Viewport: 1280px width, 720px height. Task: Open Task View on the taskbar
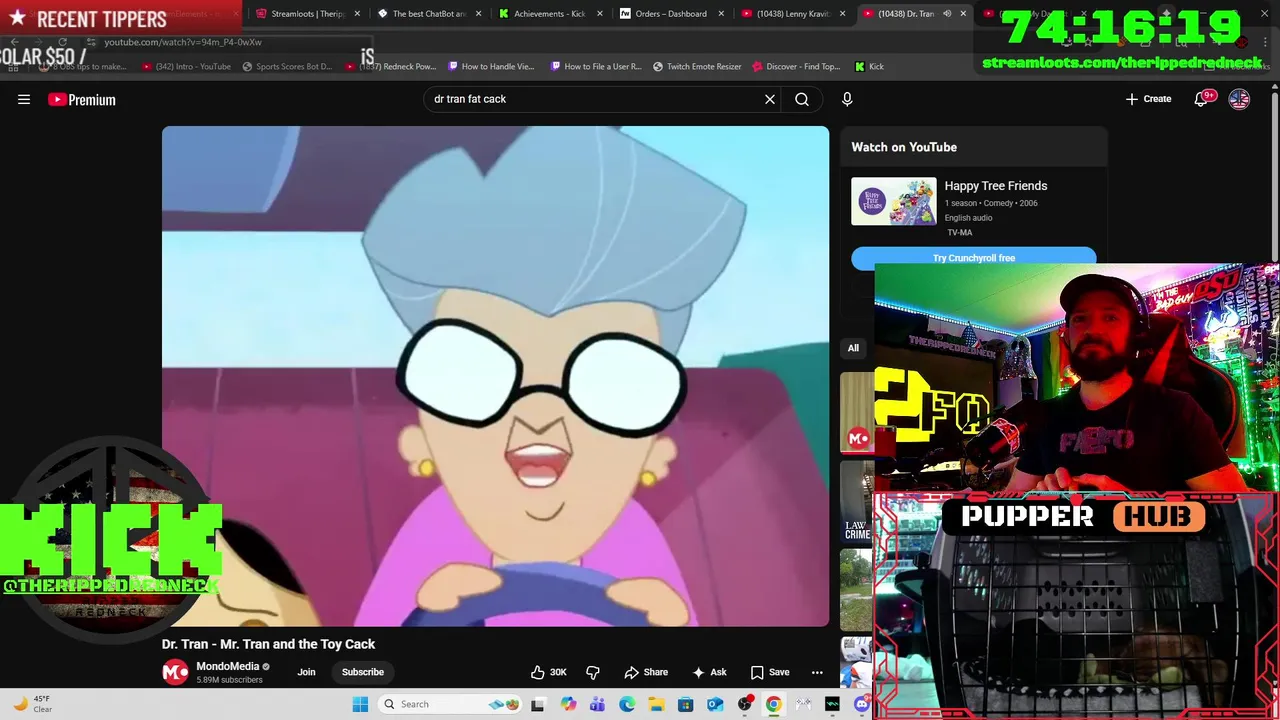click(x=538, y=704)
